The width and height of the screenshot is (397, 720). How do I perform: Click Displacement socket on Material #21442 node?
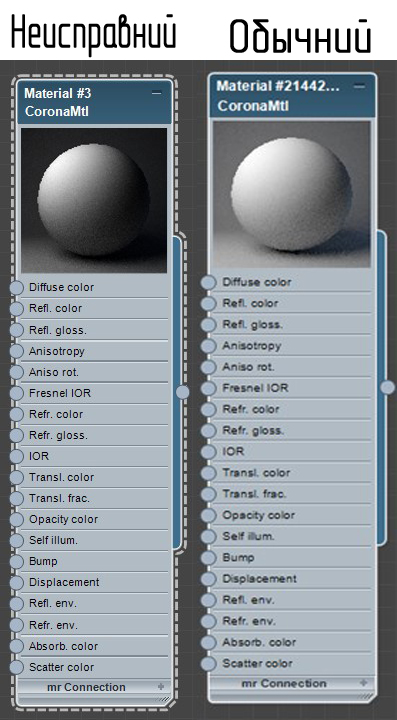pos(208,579)
